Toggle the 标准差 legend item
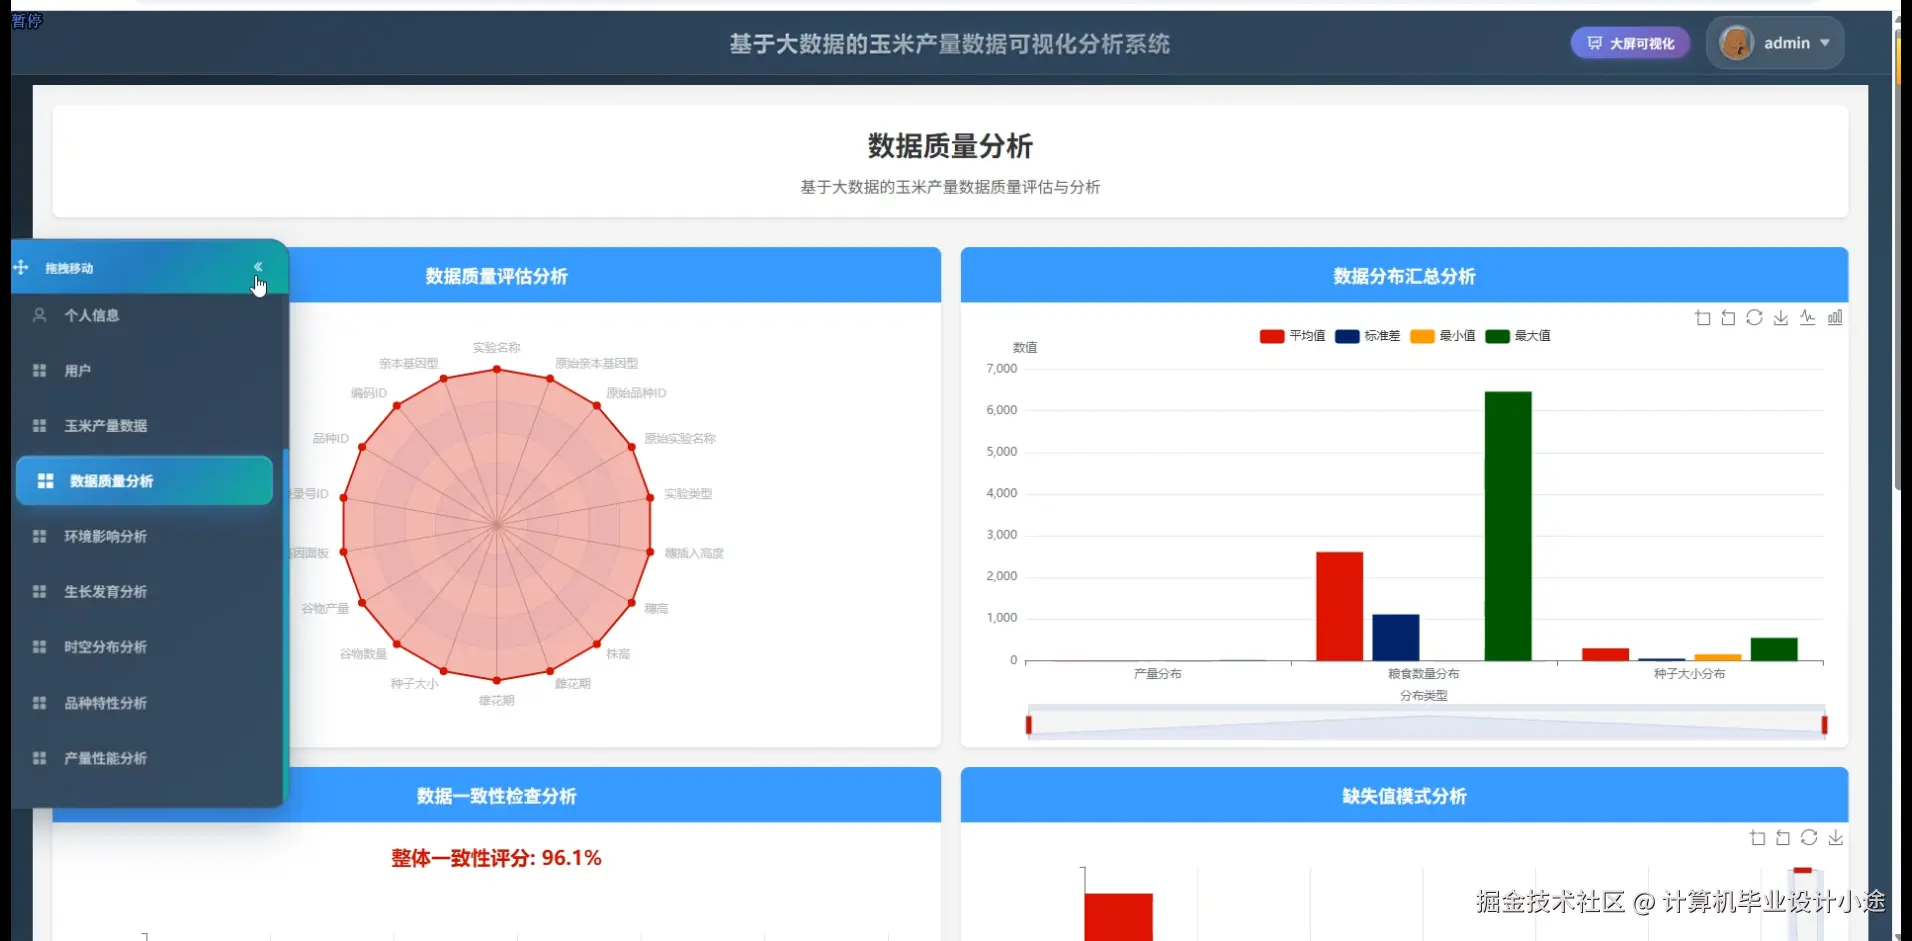Viewport: 1912px width, 941px height. (1370, 336)
